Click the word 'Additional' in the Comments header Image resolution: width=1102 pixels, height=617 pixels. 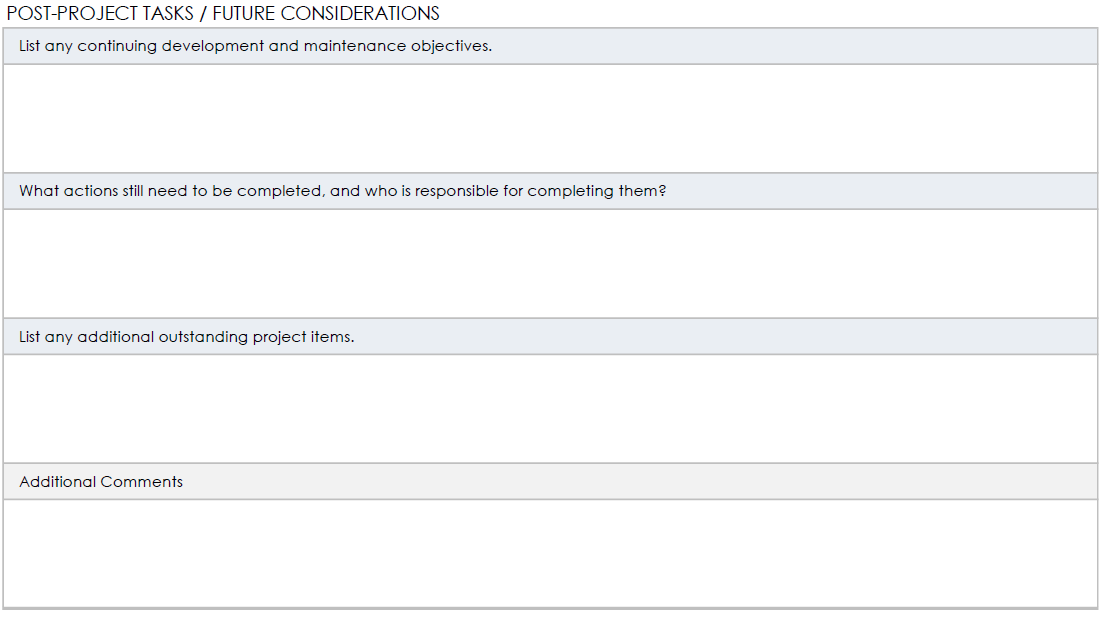(x=58, y=482)
